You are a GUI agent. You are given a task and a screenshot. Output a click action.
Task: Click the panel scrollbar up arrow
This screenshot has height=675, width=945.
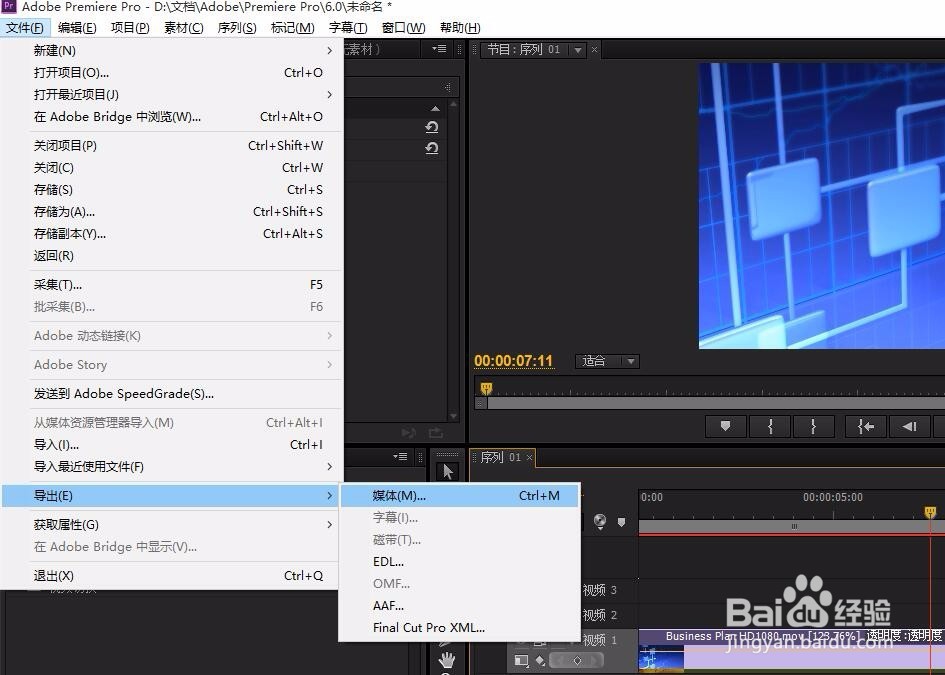pyautogui.click(x=454, y=104)
